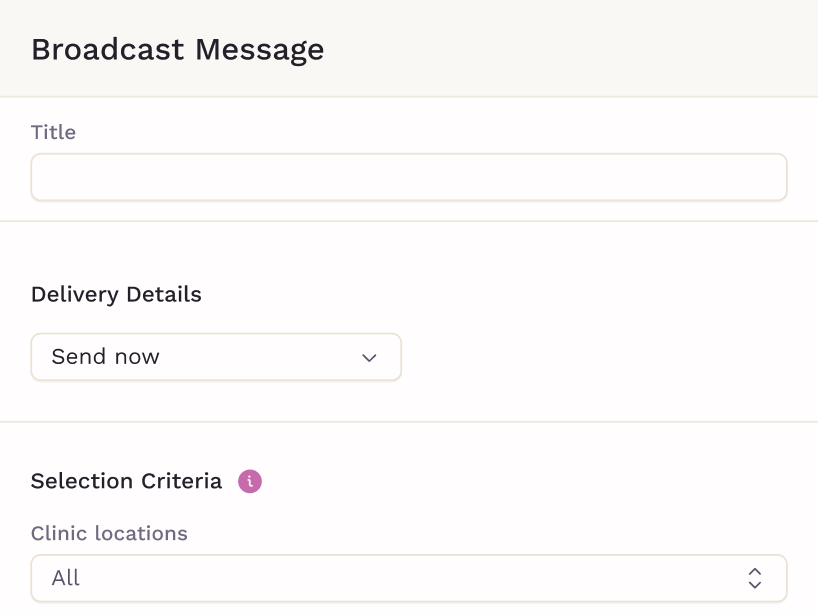Click the Delivery Details section heading
Image resolution: width=818 pixels, height=614 pixels.
point(116,294)
